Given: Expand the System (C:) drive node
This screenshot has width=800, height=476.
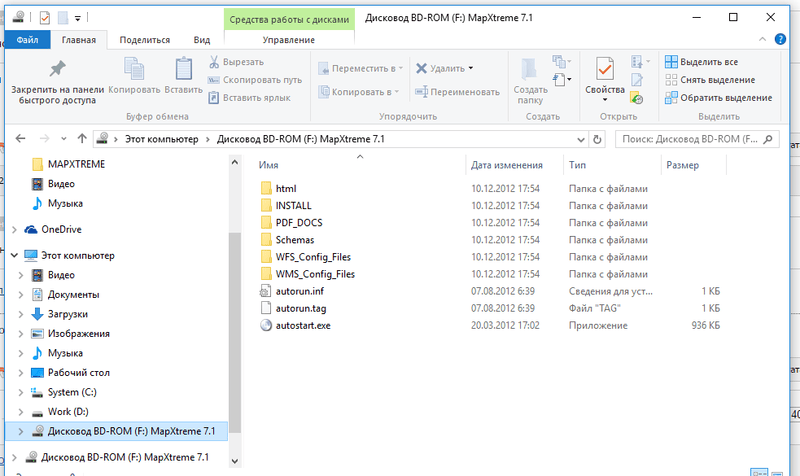Looking at the screenshot, I should coord(23,392).
